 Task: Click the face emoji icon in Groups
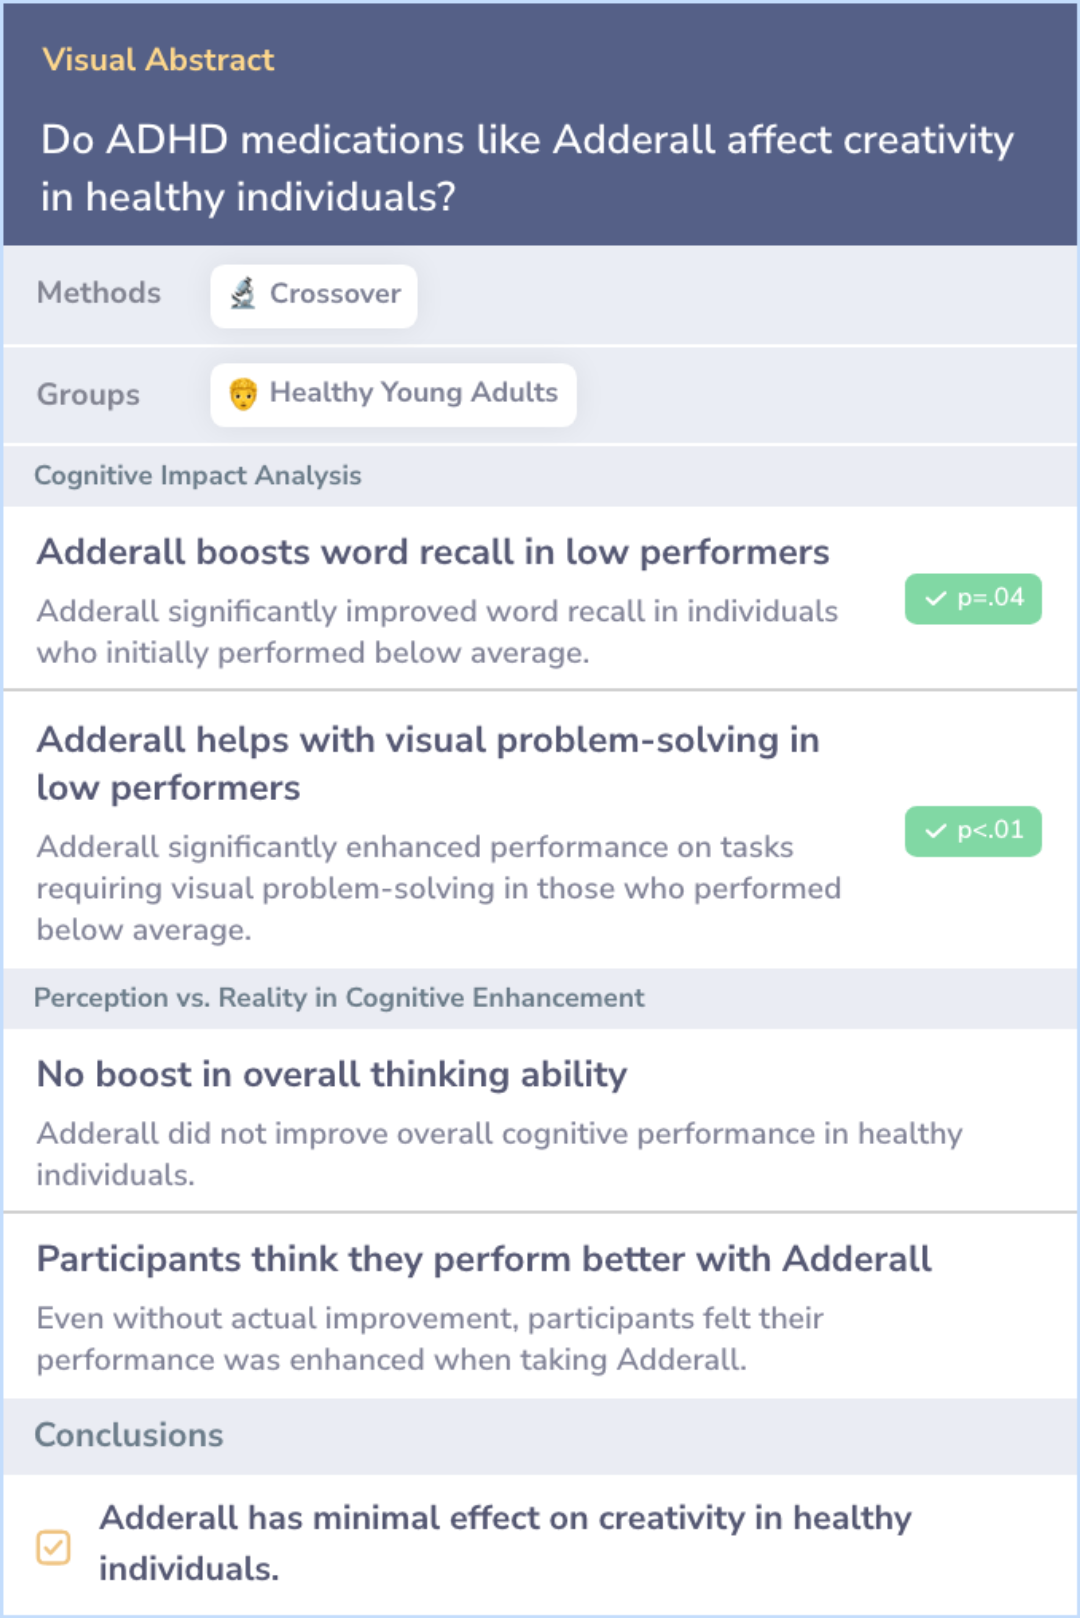243,394
